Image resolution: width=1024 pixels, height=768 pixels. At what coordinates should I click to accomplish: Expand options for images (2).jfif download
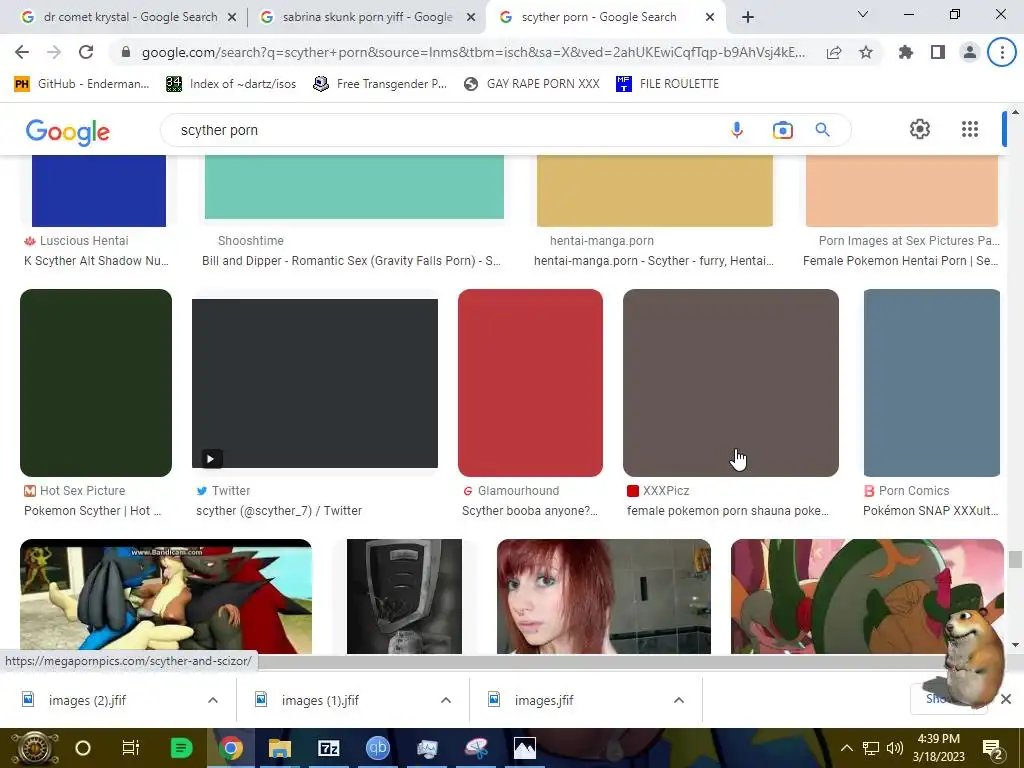coord(213,700)
